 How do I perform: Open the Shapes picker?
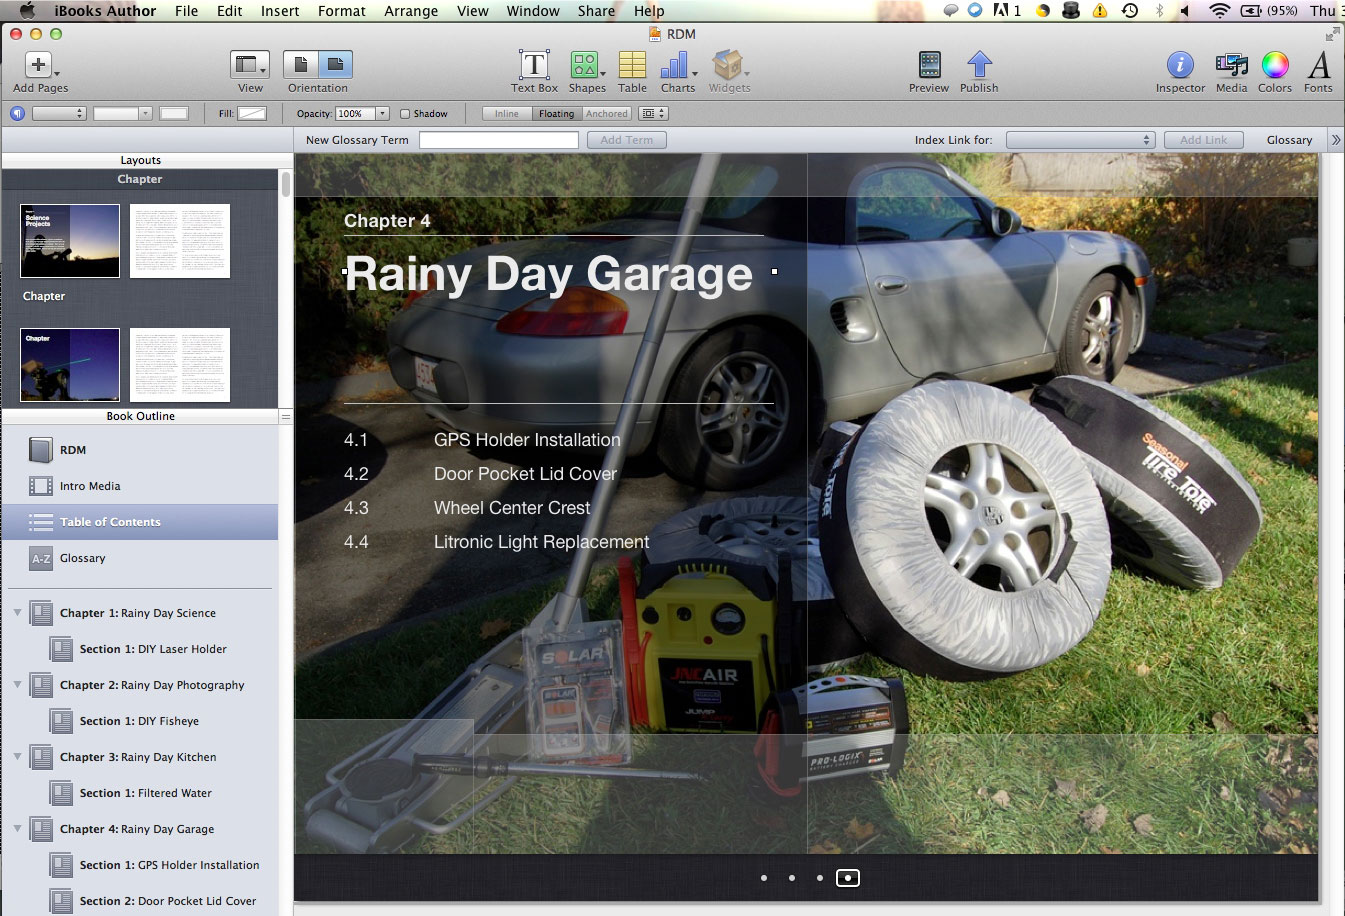click(x=586, y=65)
